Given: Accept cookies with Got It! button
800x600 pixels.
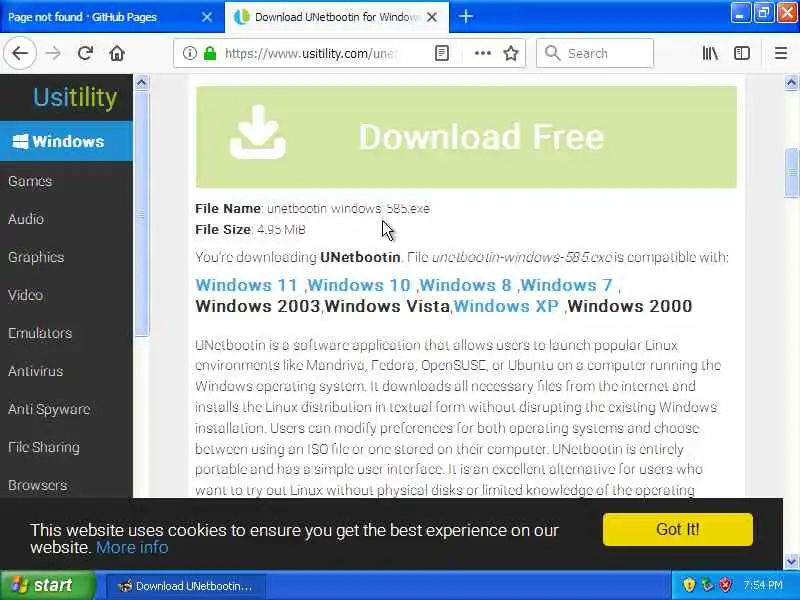Looking at the screenshot, I should pyautogui.click(x=678, y=530).
